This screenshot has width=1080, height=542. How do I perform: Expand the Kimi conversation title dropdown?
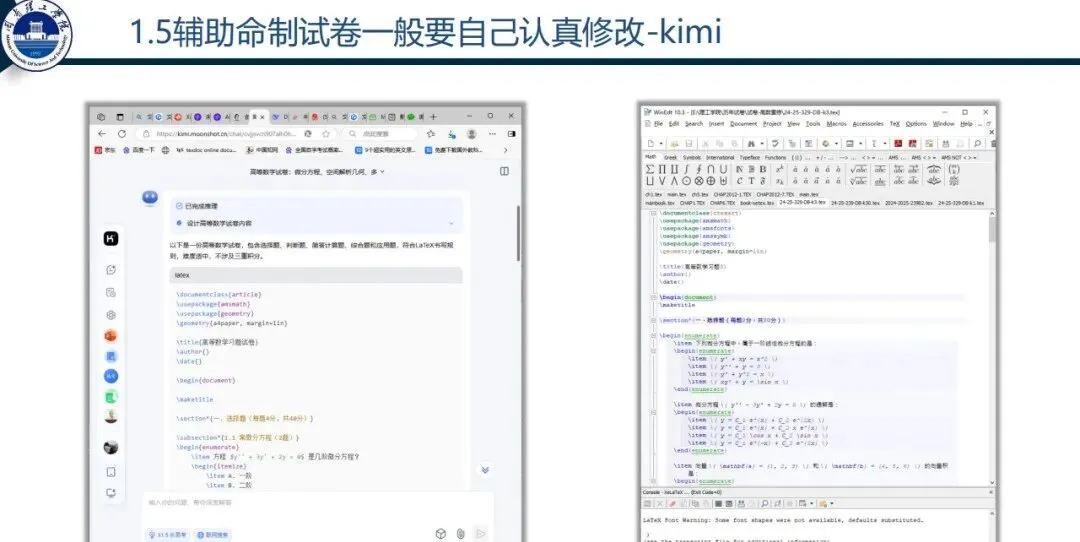[382, 171]
